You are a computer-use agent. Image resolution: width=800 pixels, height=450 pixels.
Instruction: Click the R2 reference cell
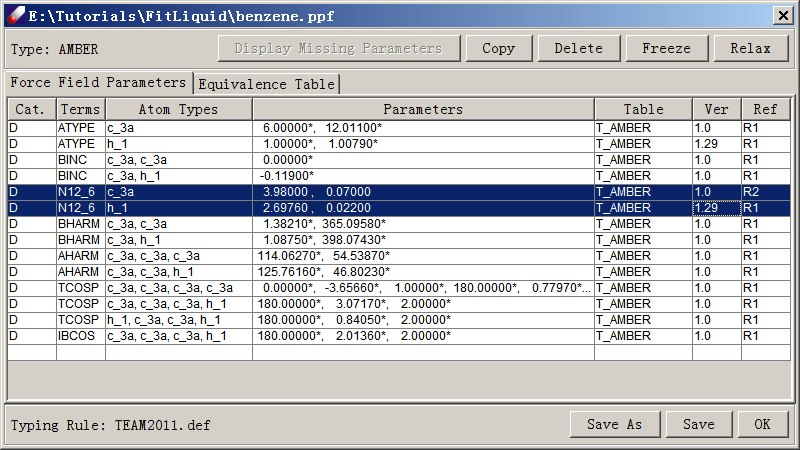coord(766,192)
